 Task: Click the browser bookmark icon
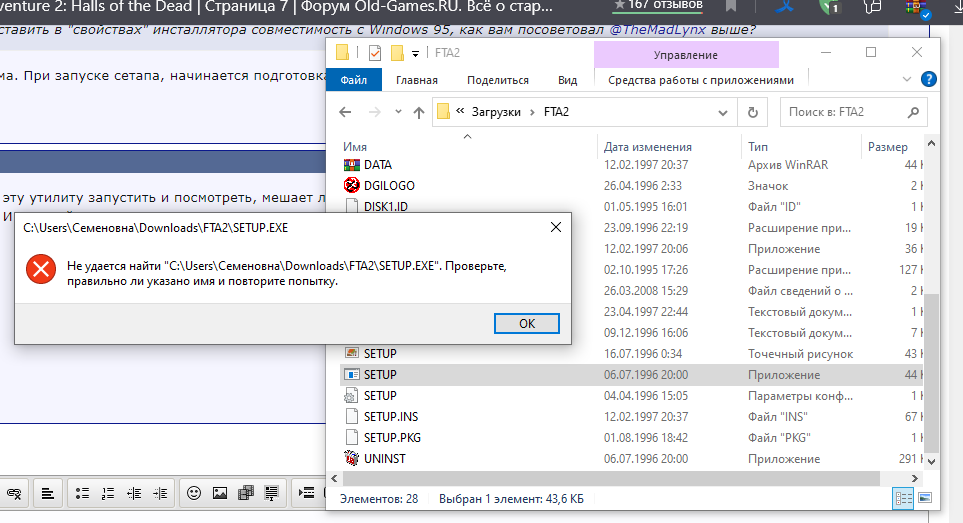click(x=731, y=6)
